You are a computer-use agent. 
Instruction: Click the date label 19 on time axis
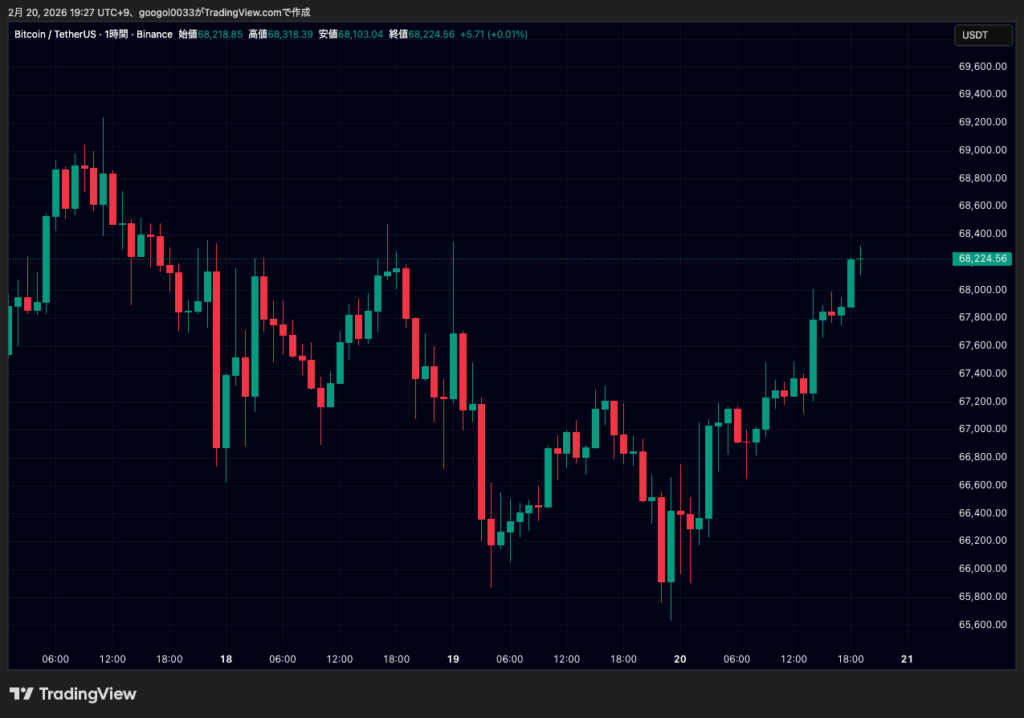click(453, 659)
